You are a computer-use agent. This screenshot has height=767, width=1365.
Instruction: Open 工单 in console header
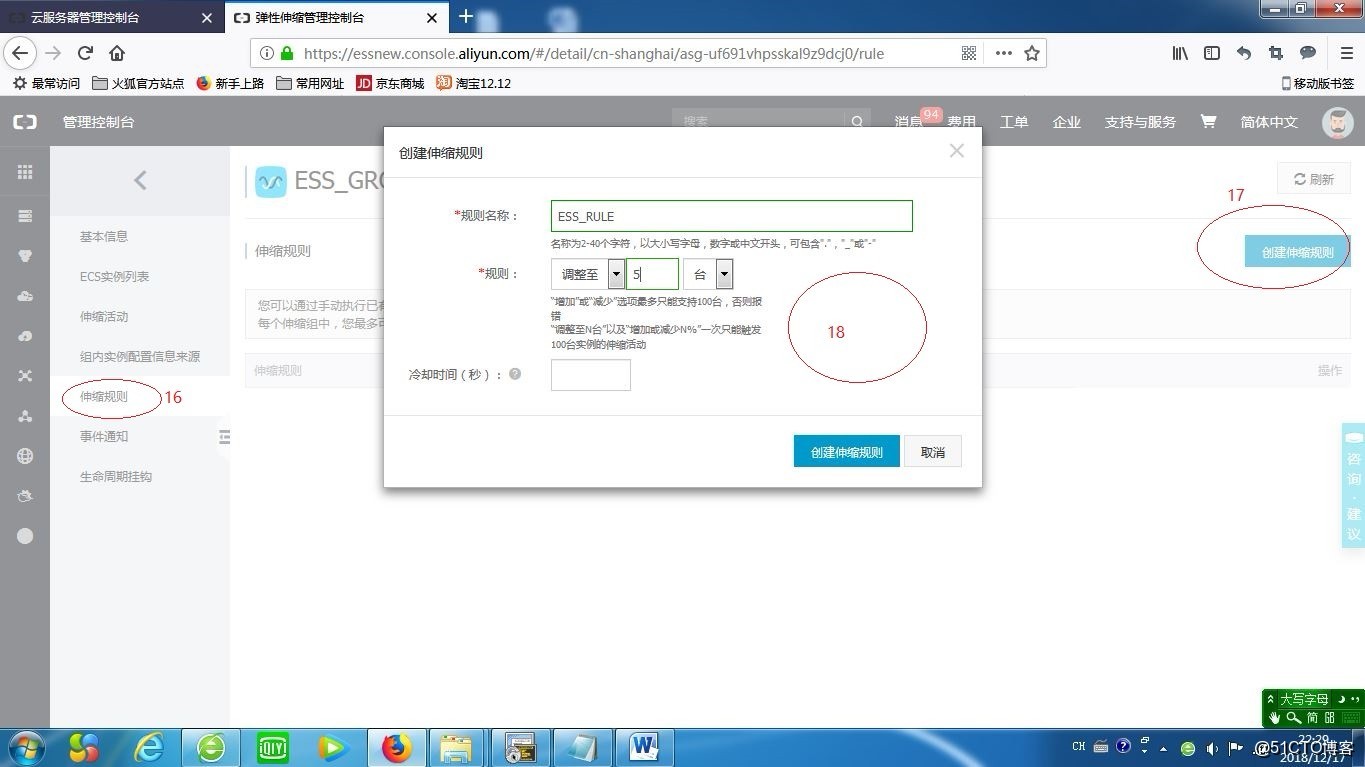(1014, 122)
